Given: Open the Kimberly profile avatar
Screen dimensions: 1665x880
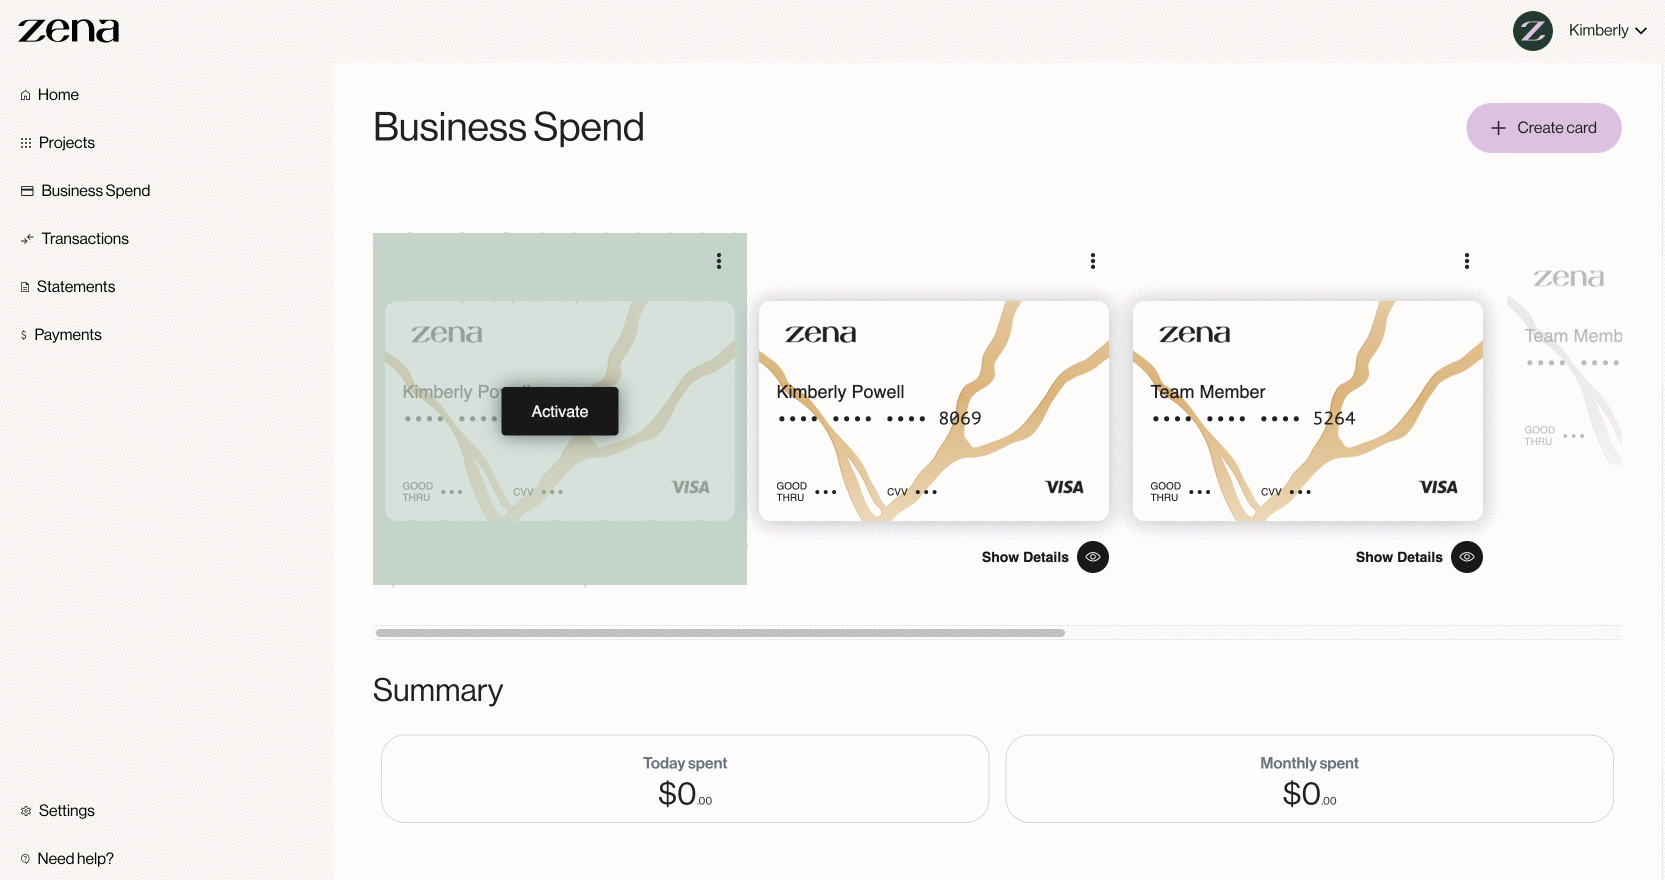Looking at the screenshot, I should [x=1532, y=31].
